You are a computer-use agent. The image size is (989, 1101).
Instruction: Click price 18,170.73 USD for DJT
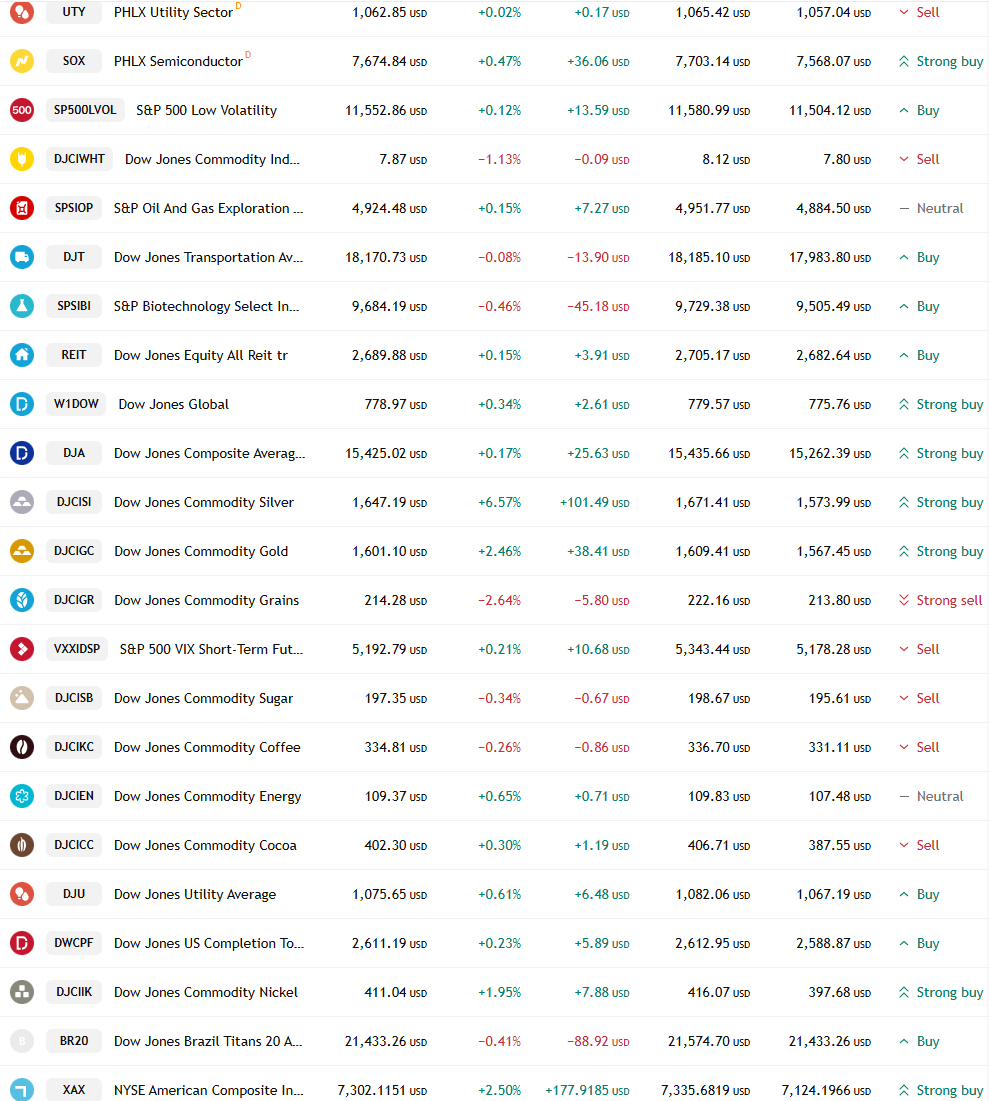[386, 258]
